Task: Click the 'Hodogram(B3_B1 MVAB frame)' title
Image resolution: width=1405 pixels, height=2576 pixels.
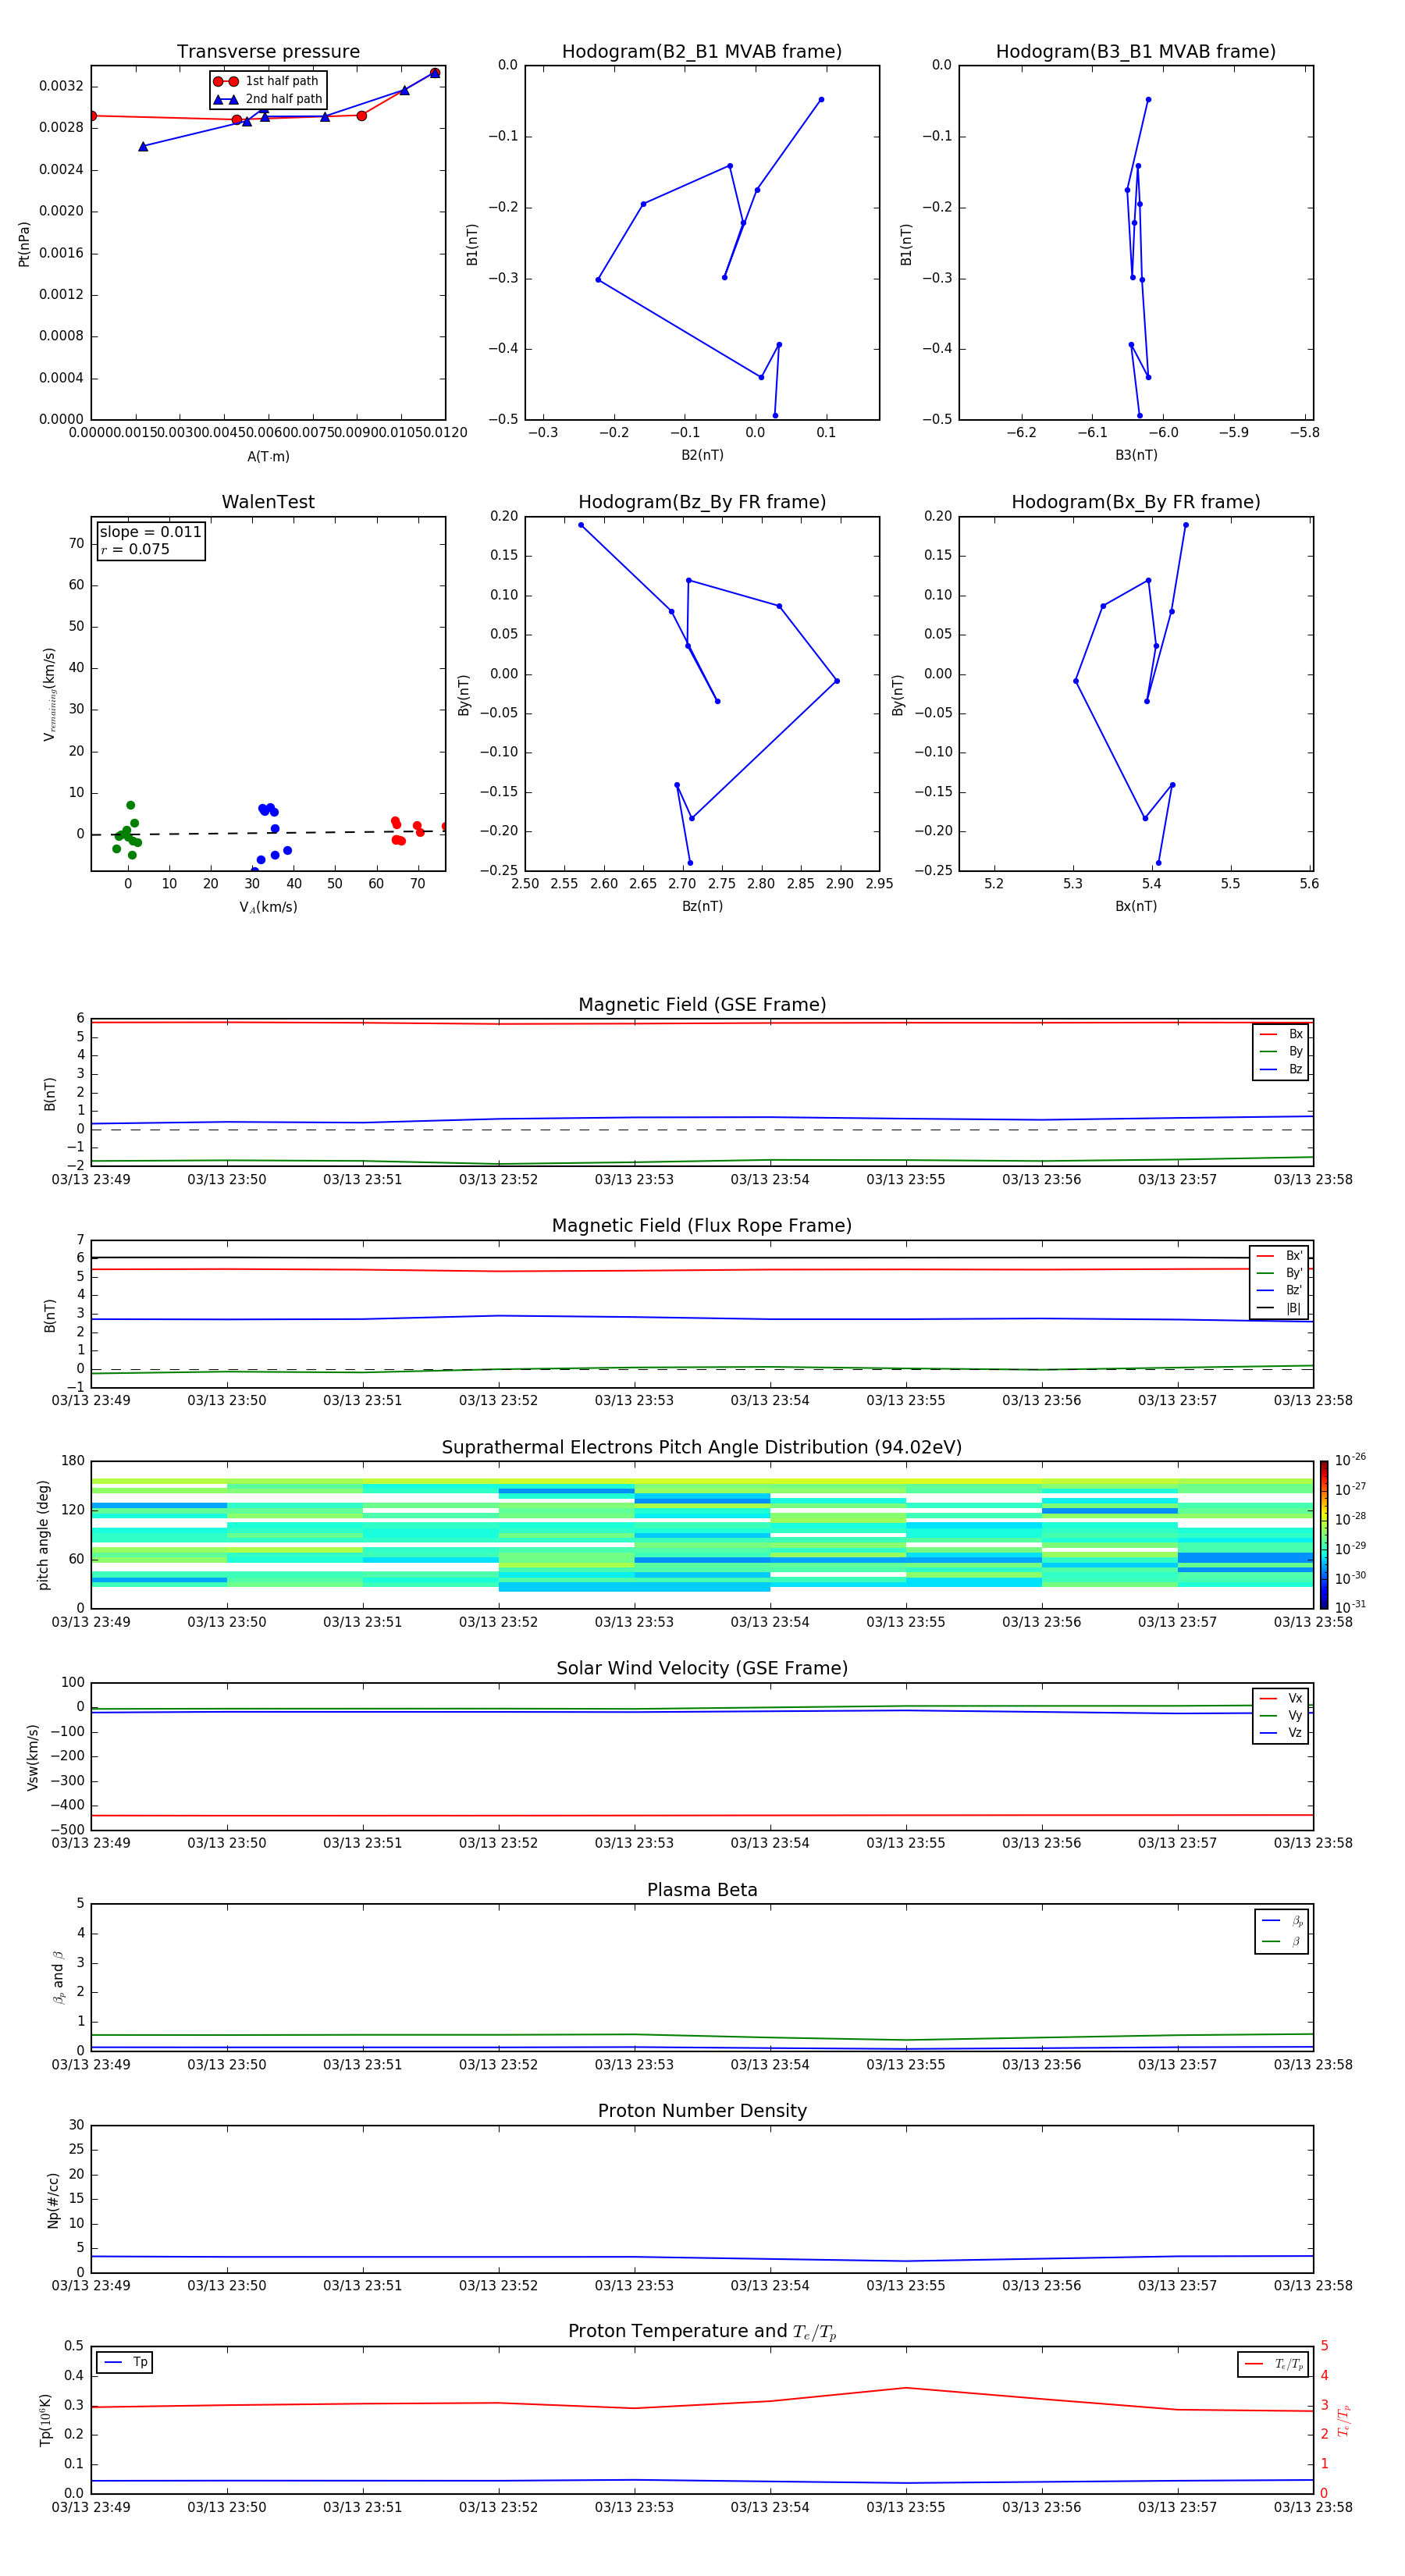Action: pos(1136,52)
